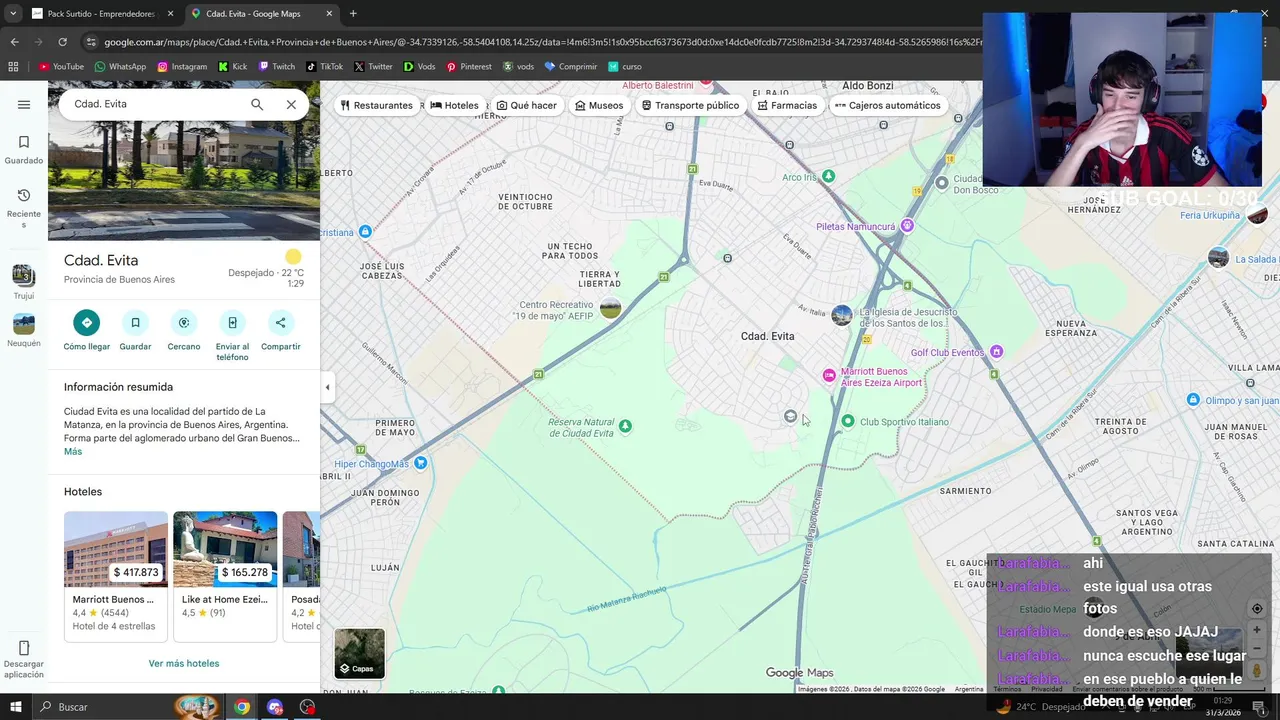
Task: Open the Pinterest bookmark
Action: point(469,67)
